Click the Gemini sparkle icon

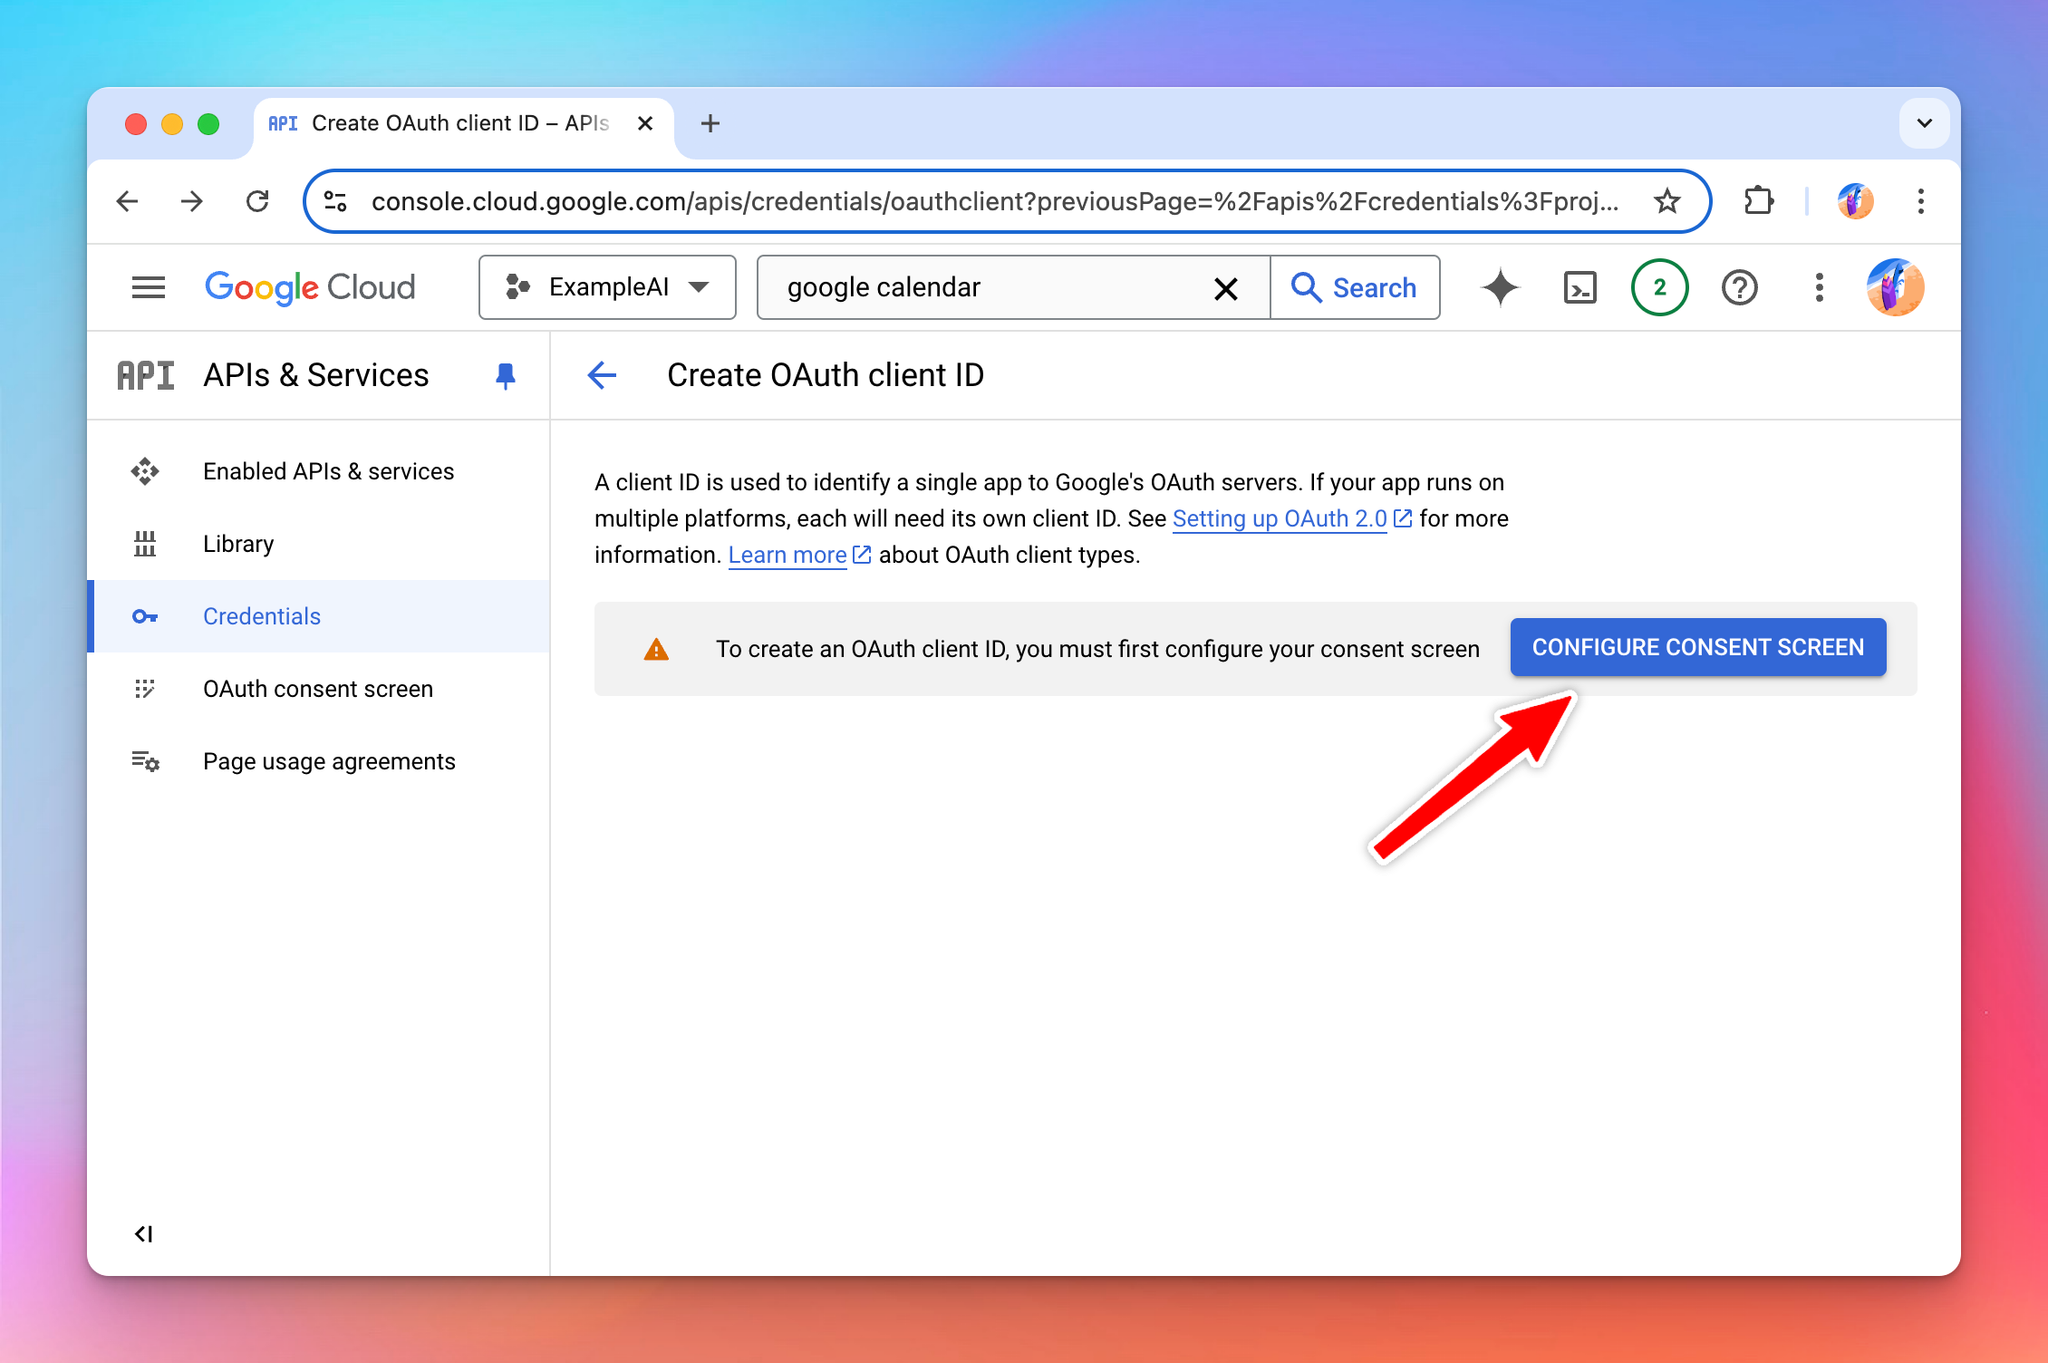1500,288
